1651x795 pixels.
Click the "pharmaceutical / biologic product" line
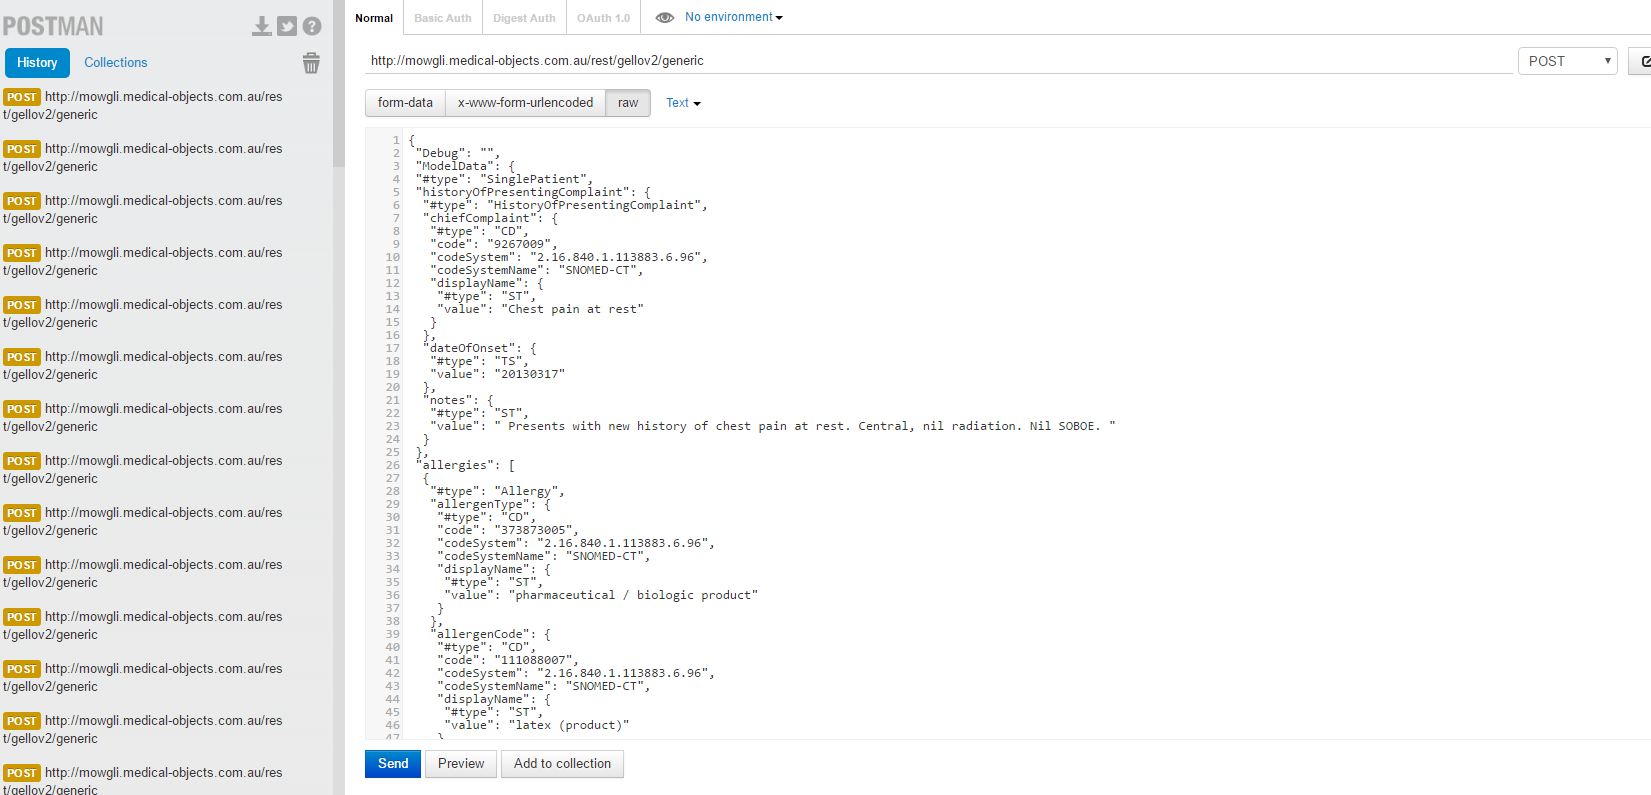pyautogui.click(x=601, y=595)
